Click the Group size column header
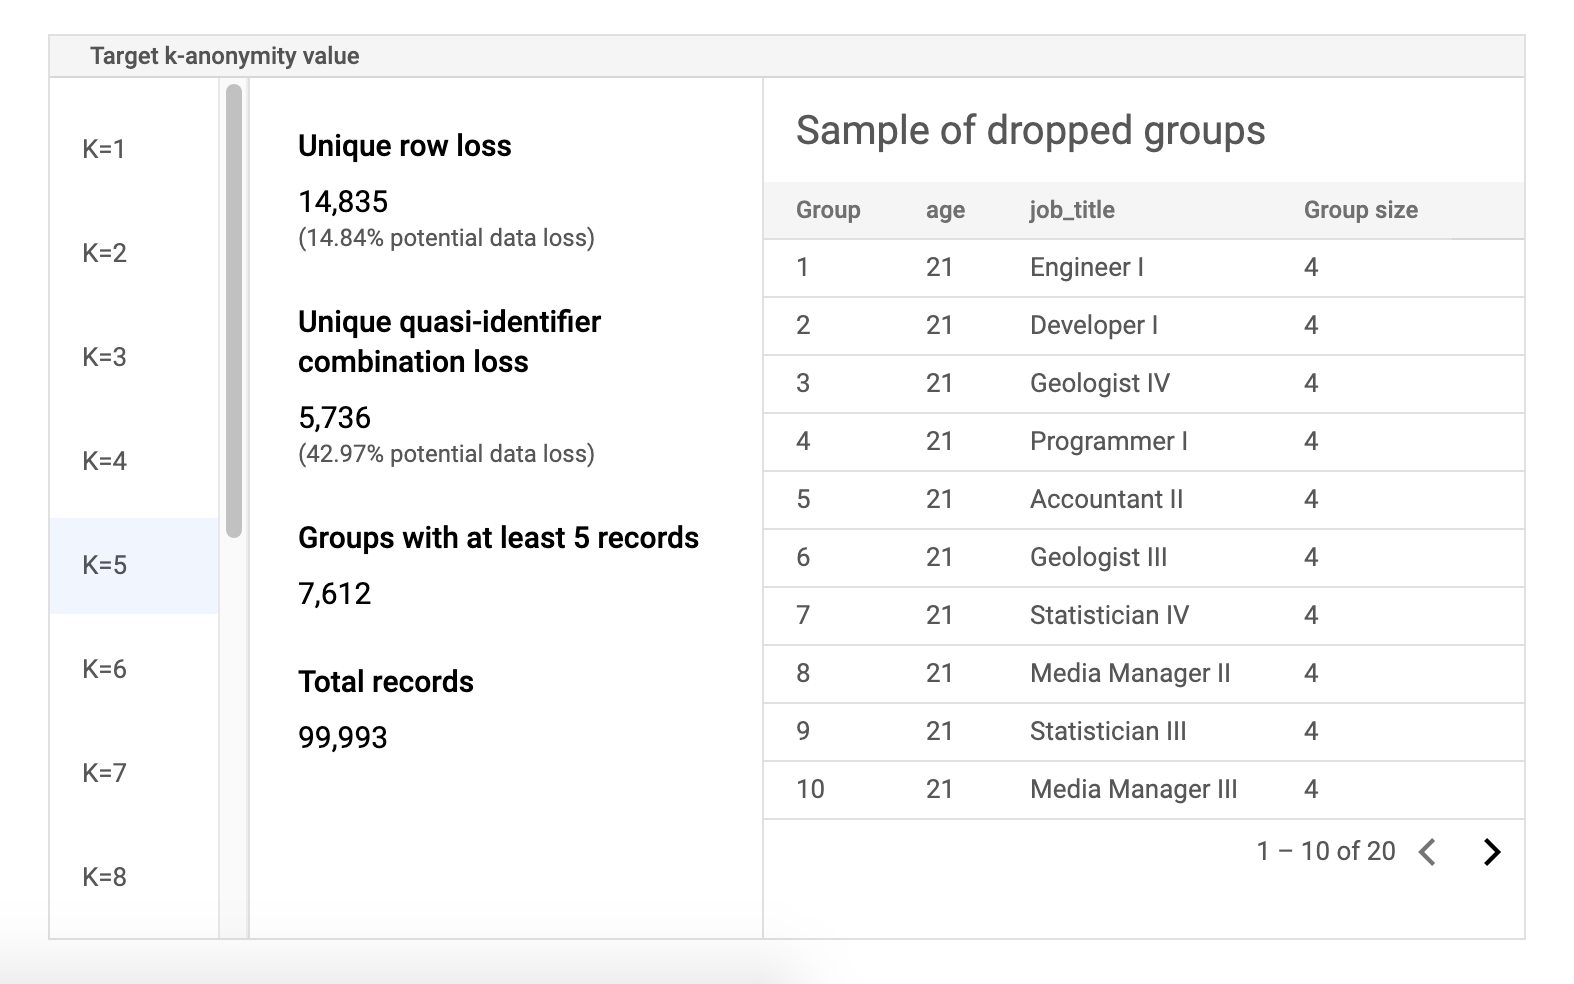Screen dimensions: 1574x984 pyautogui.click(x=1360, y=210)
